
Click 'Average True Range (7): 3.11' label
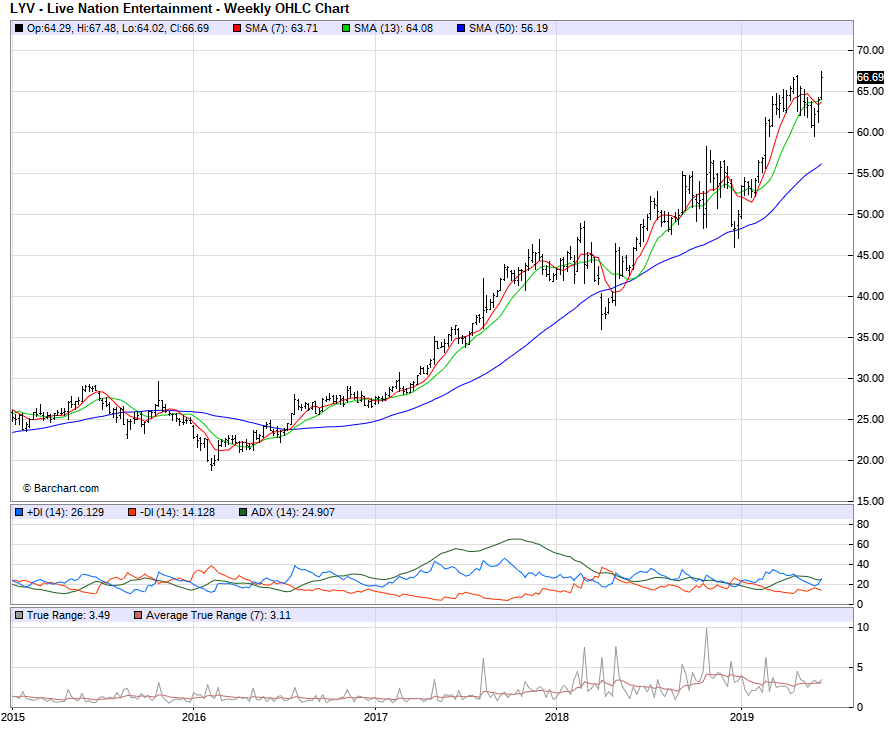219,615
